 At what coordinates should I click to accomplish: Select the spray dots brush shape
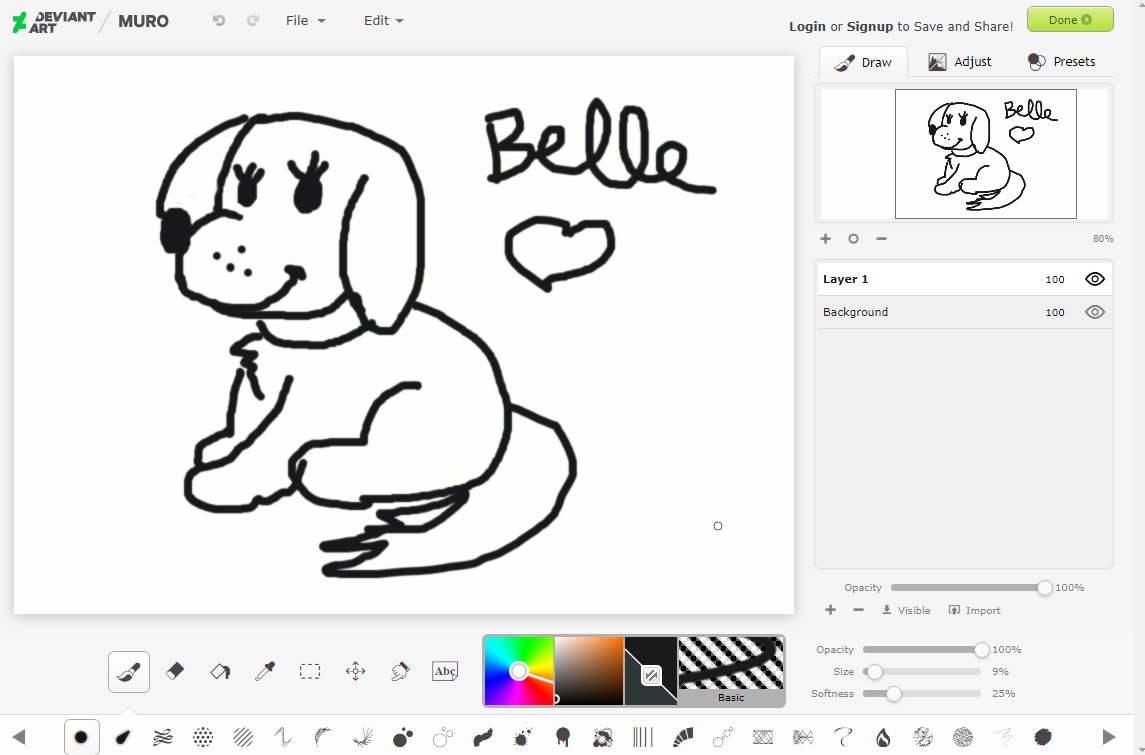(x=203, y=738)
